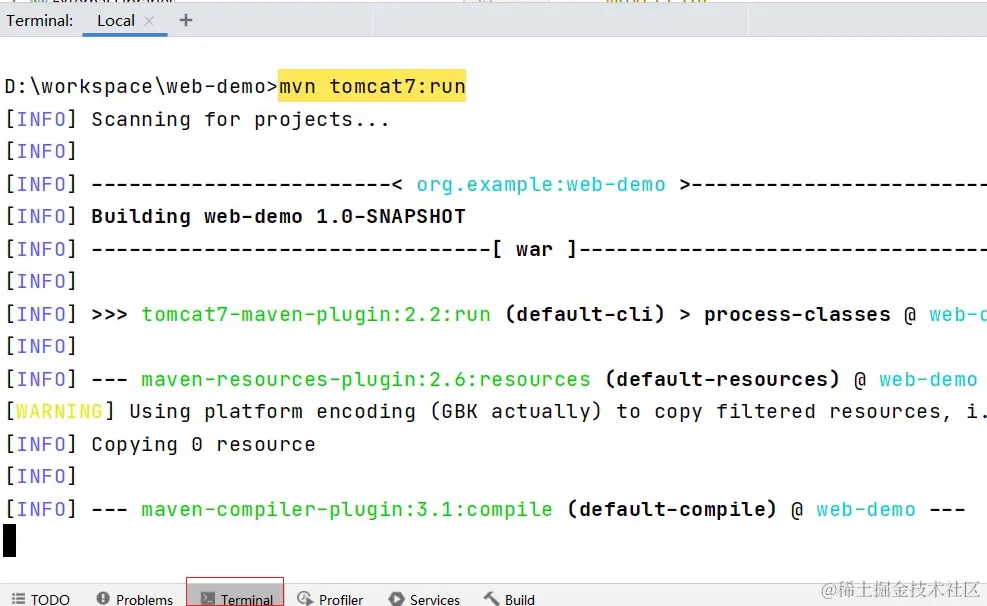Click the TODO list icon
The width and height of the screenshot is (987, 606).
tap(19, 598)
